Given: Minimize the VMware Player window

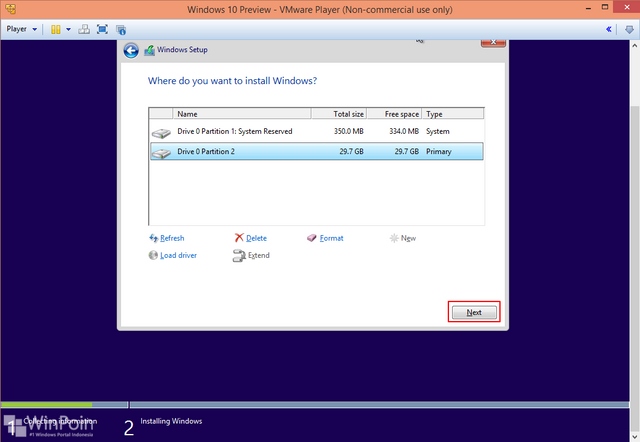Looking at the screenshot, I should pyautogui.click(x=588, y=8).
